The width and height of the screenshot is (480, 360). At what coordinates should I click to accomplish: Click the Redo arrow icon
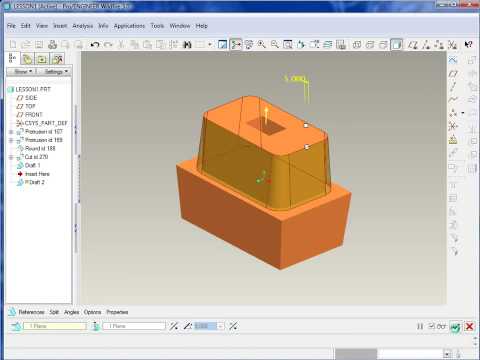point(108,44)
